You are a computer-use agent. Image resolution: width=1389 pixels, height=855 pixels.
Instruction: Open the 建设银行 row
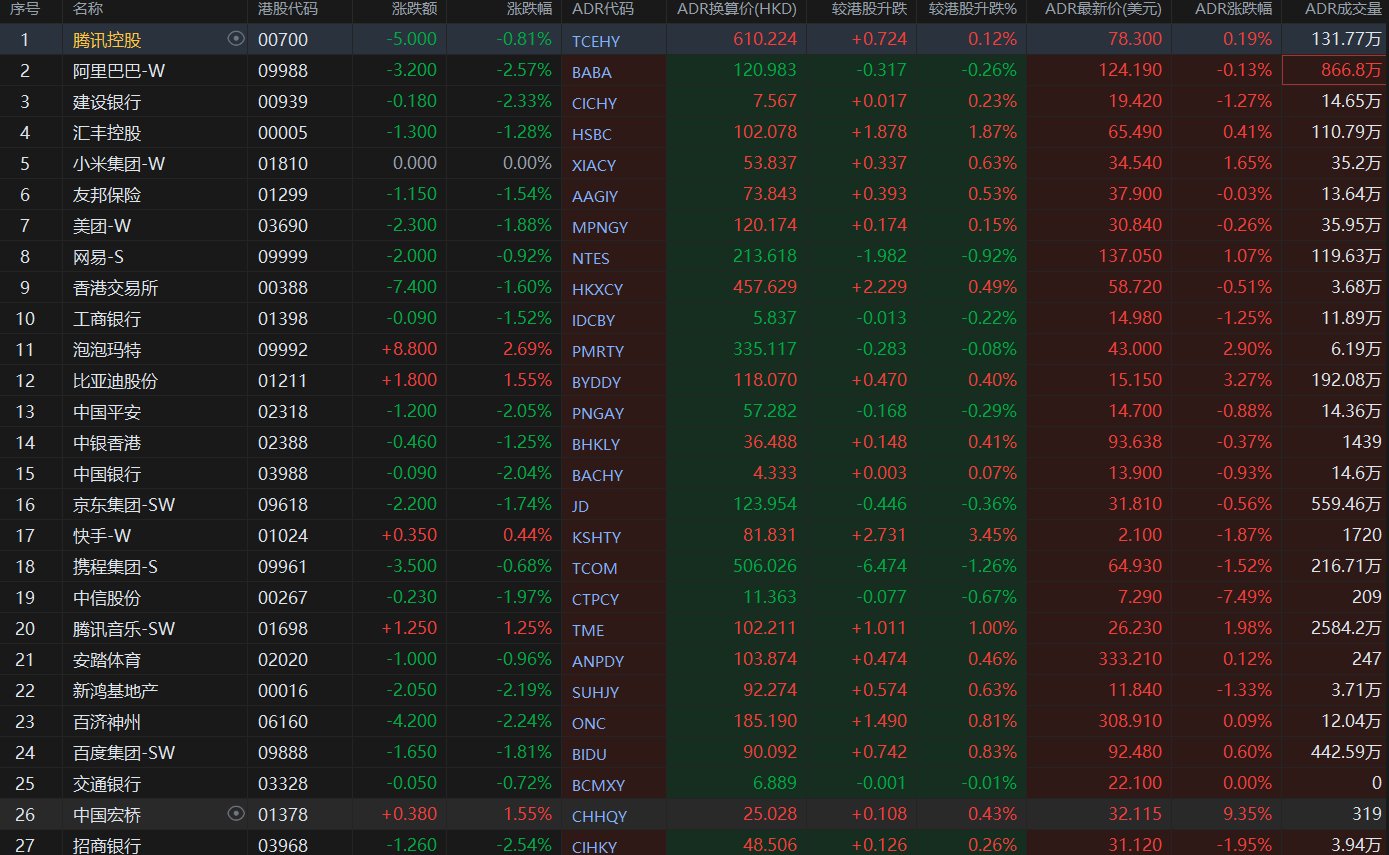click(694, 102)
